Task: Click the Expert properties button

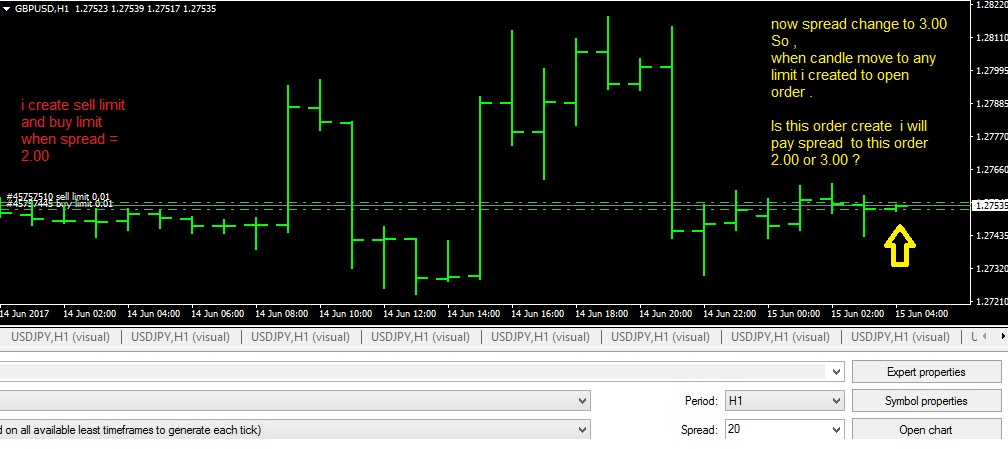Action: click(926, 372)
